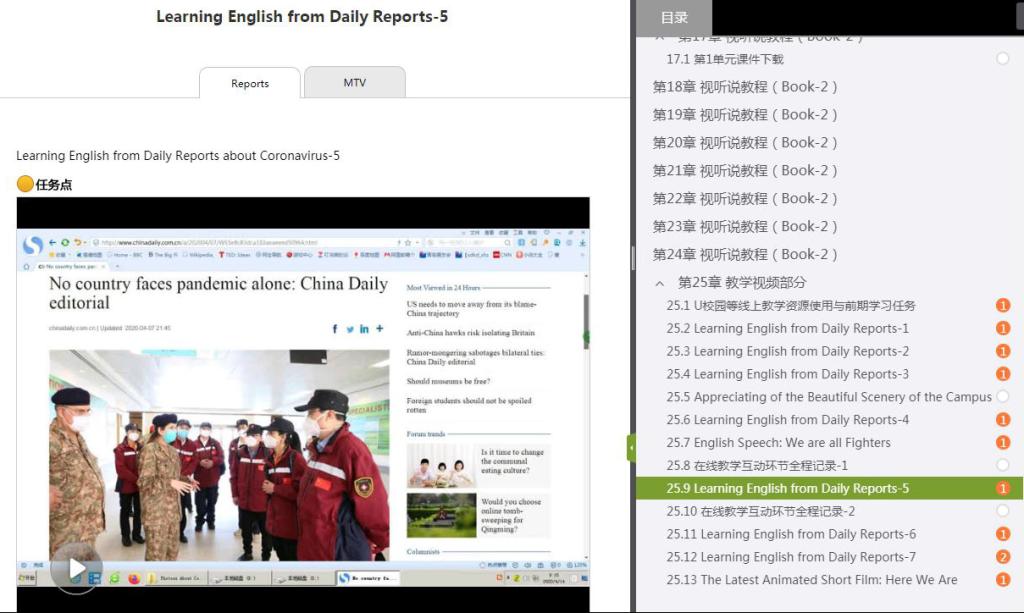Click status circle next to 在线教学互动环节全程记录-1

coord(1002,466)
